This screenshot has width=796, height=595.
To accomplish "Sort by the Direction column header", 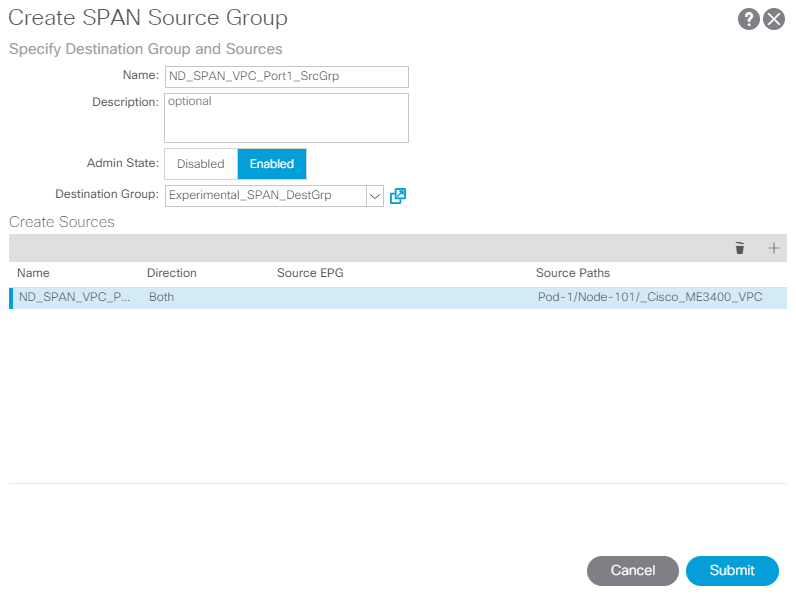I will click(x=172, y=273).
